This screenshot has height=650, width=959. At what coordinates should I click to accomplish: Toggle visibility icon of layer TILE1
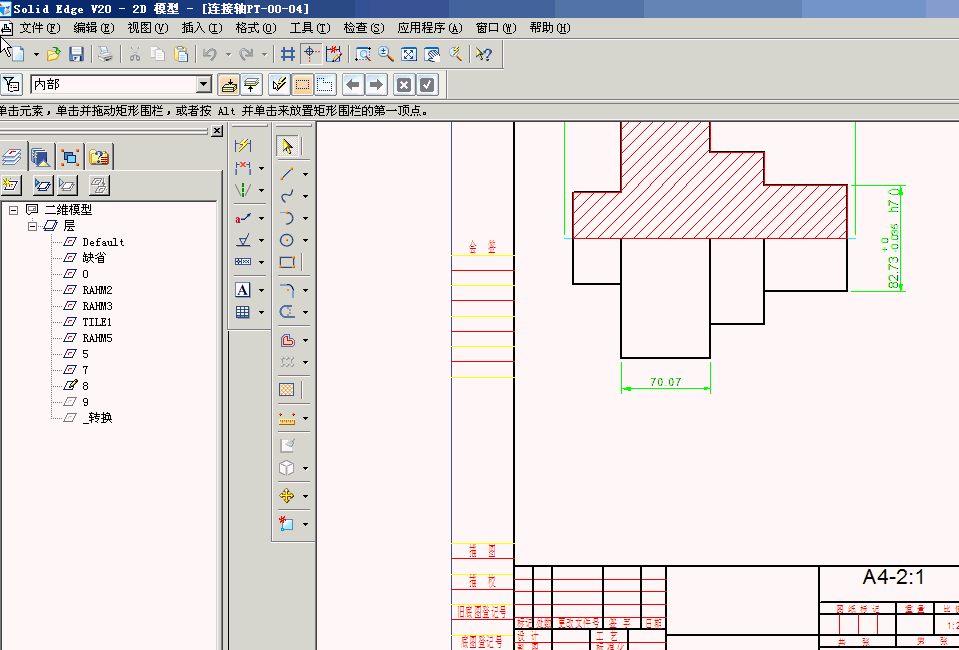pos(70,322)
